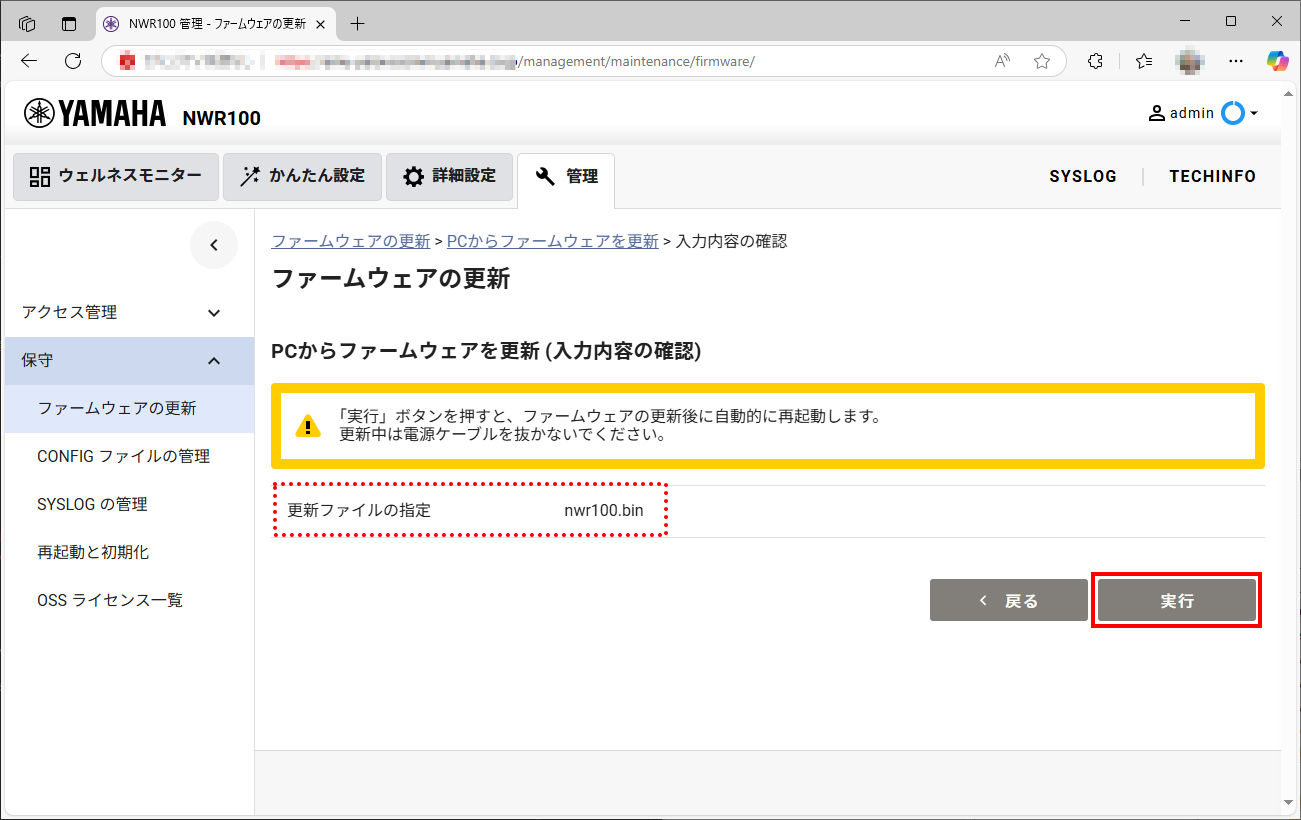Select the NWR100 管理 browser tab
Screen dimensions: 1301x820
pos(213,21)
